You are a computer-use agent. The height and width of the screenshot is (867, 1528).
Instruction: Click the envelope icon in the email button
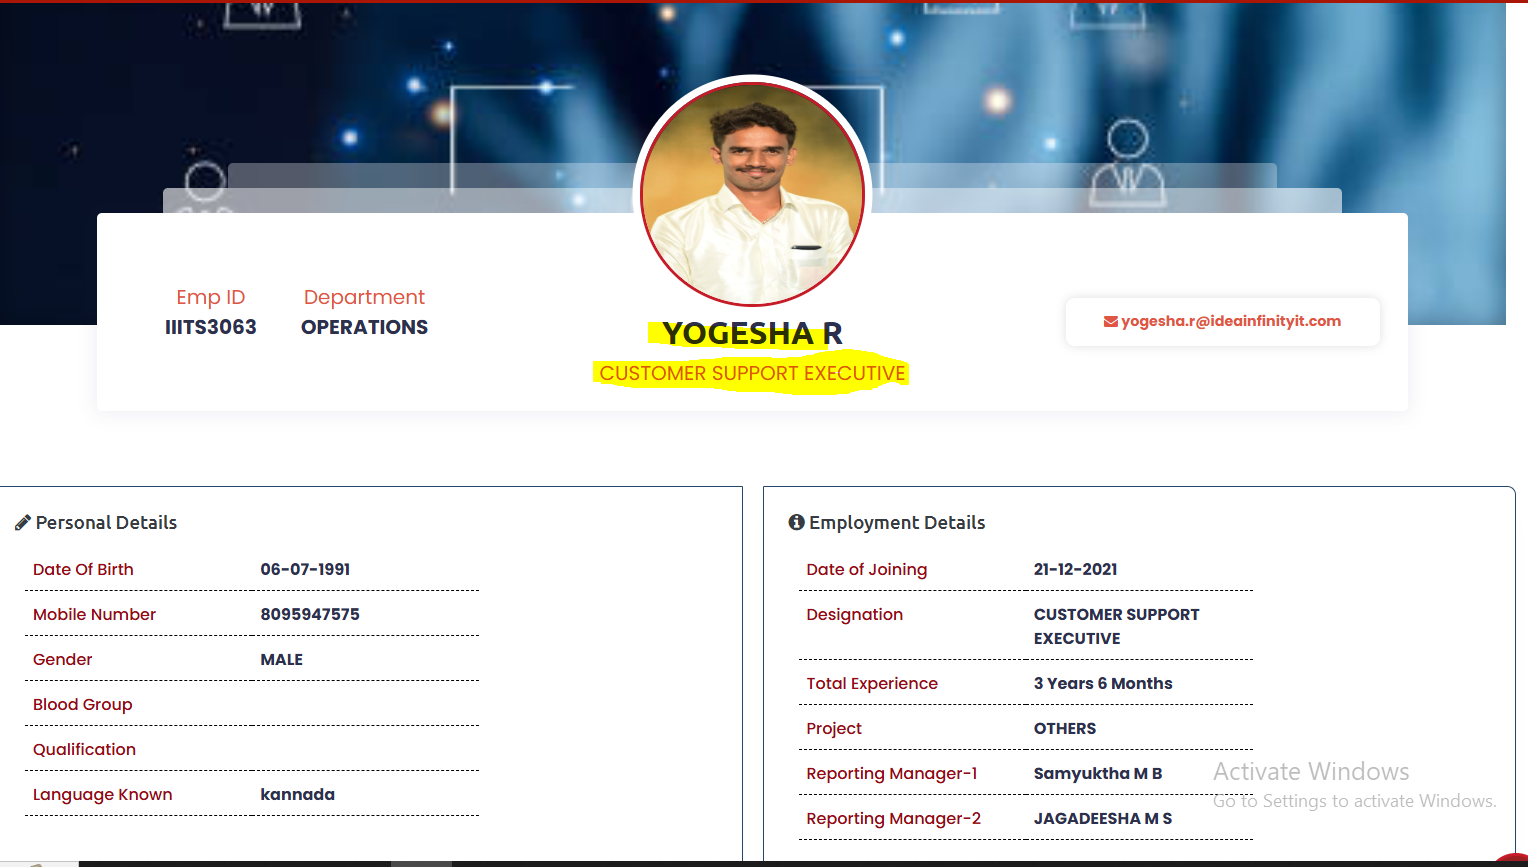point(1110,322)
